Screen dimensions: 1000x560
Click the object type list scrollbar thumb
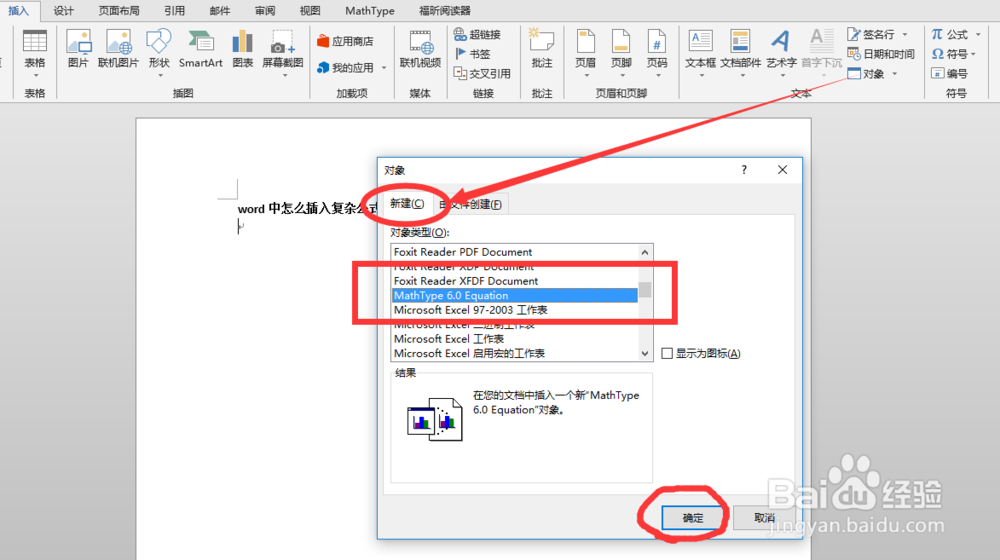click(645, 290)
